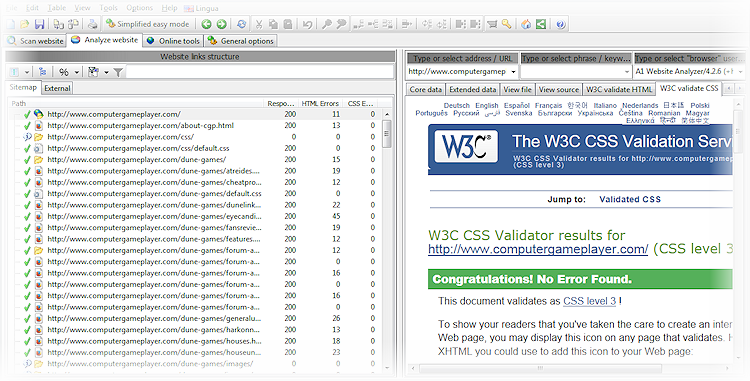Open the W3C validate HTML tab
Screen dimensions: 750x381
coord(619,89)
